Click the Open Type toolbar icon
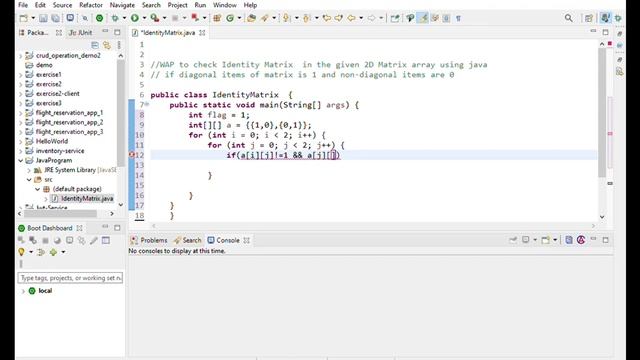 251,18
